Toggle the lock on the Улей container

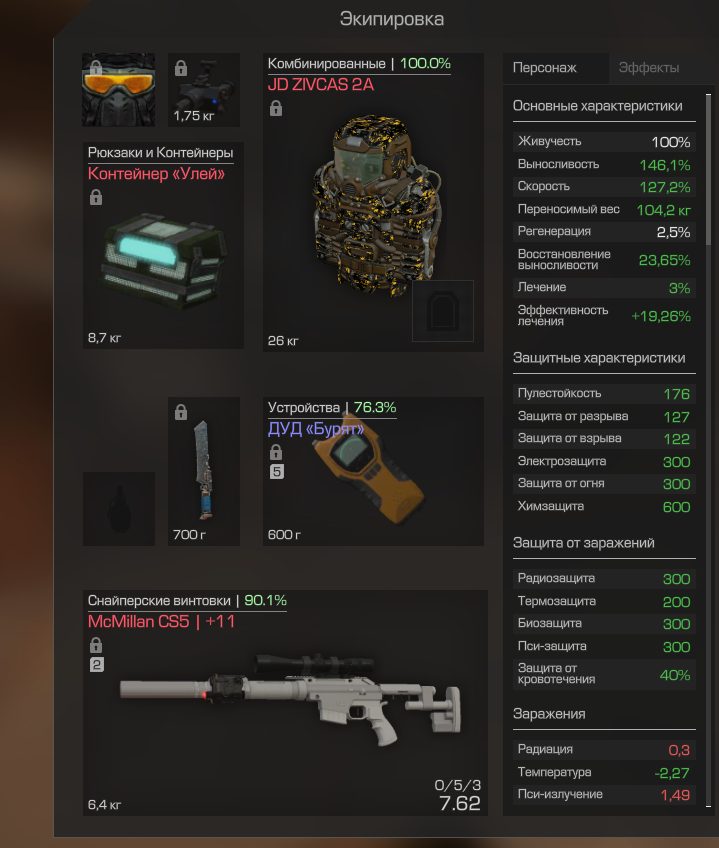coord(96,197)
